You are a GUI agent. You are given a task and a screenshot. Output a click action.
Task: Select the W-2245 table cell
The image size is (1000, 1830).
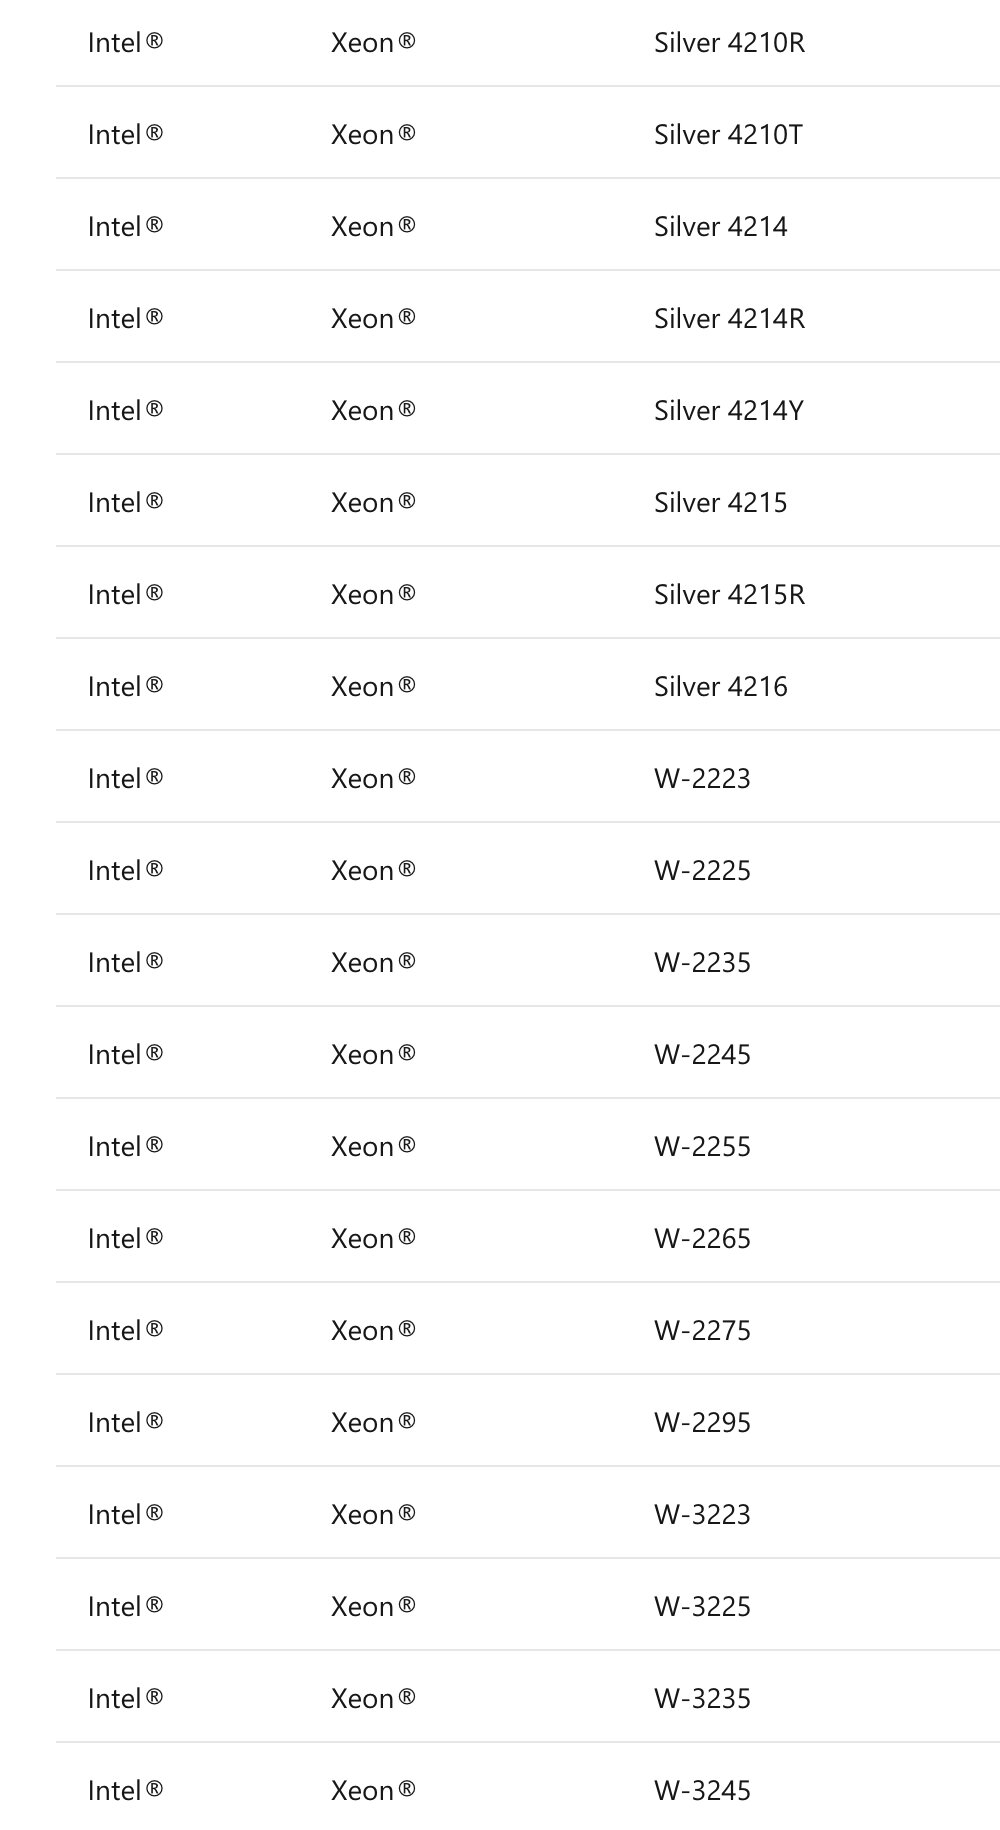point(702,1055)
